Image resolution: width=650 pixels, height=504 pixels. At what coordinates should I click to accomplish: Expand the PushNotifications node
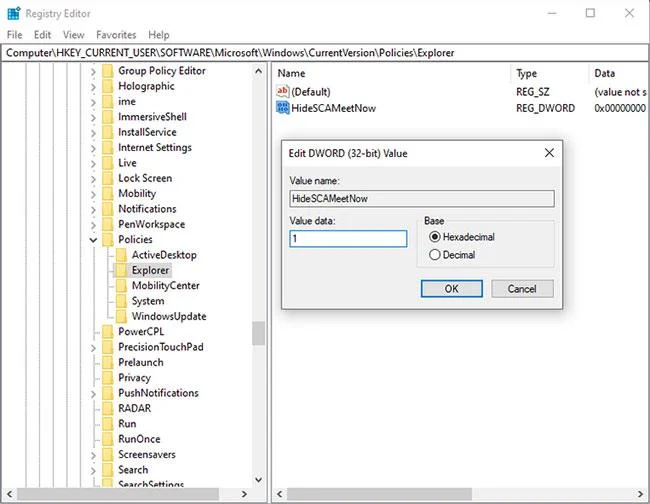(x=93, y=393)
